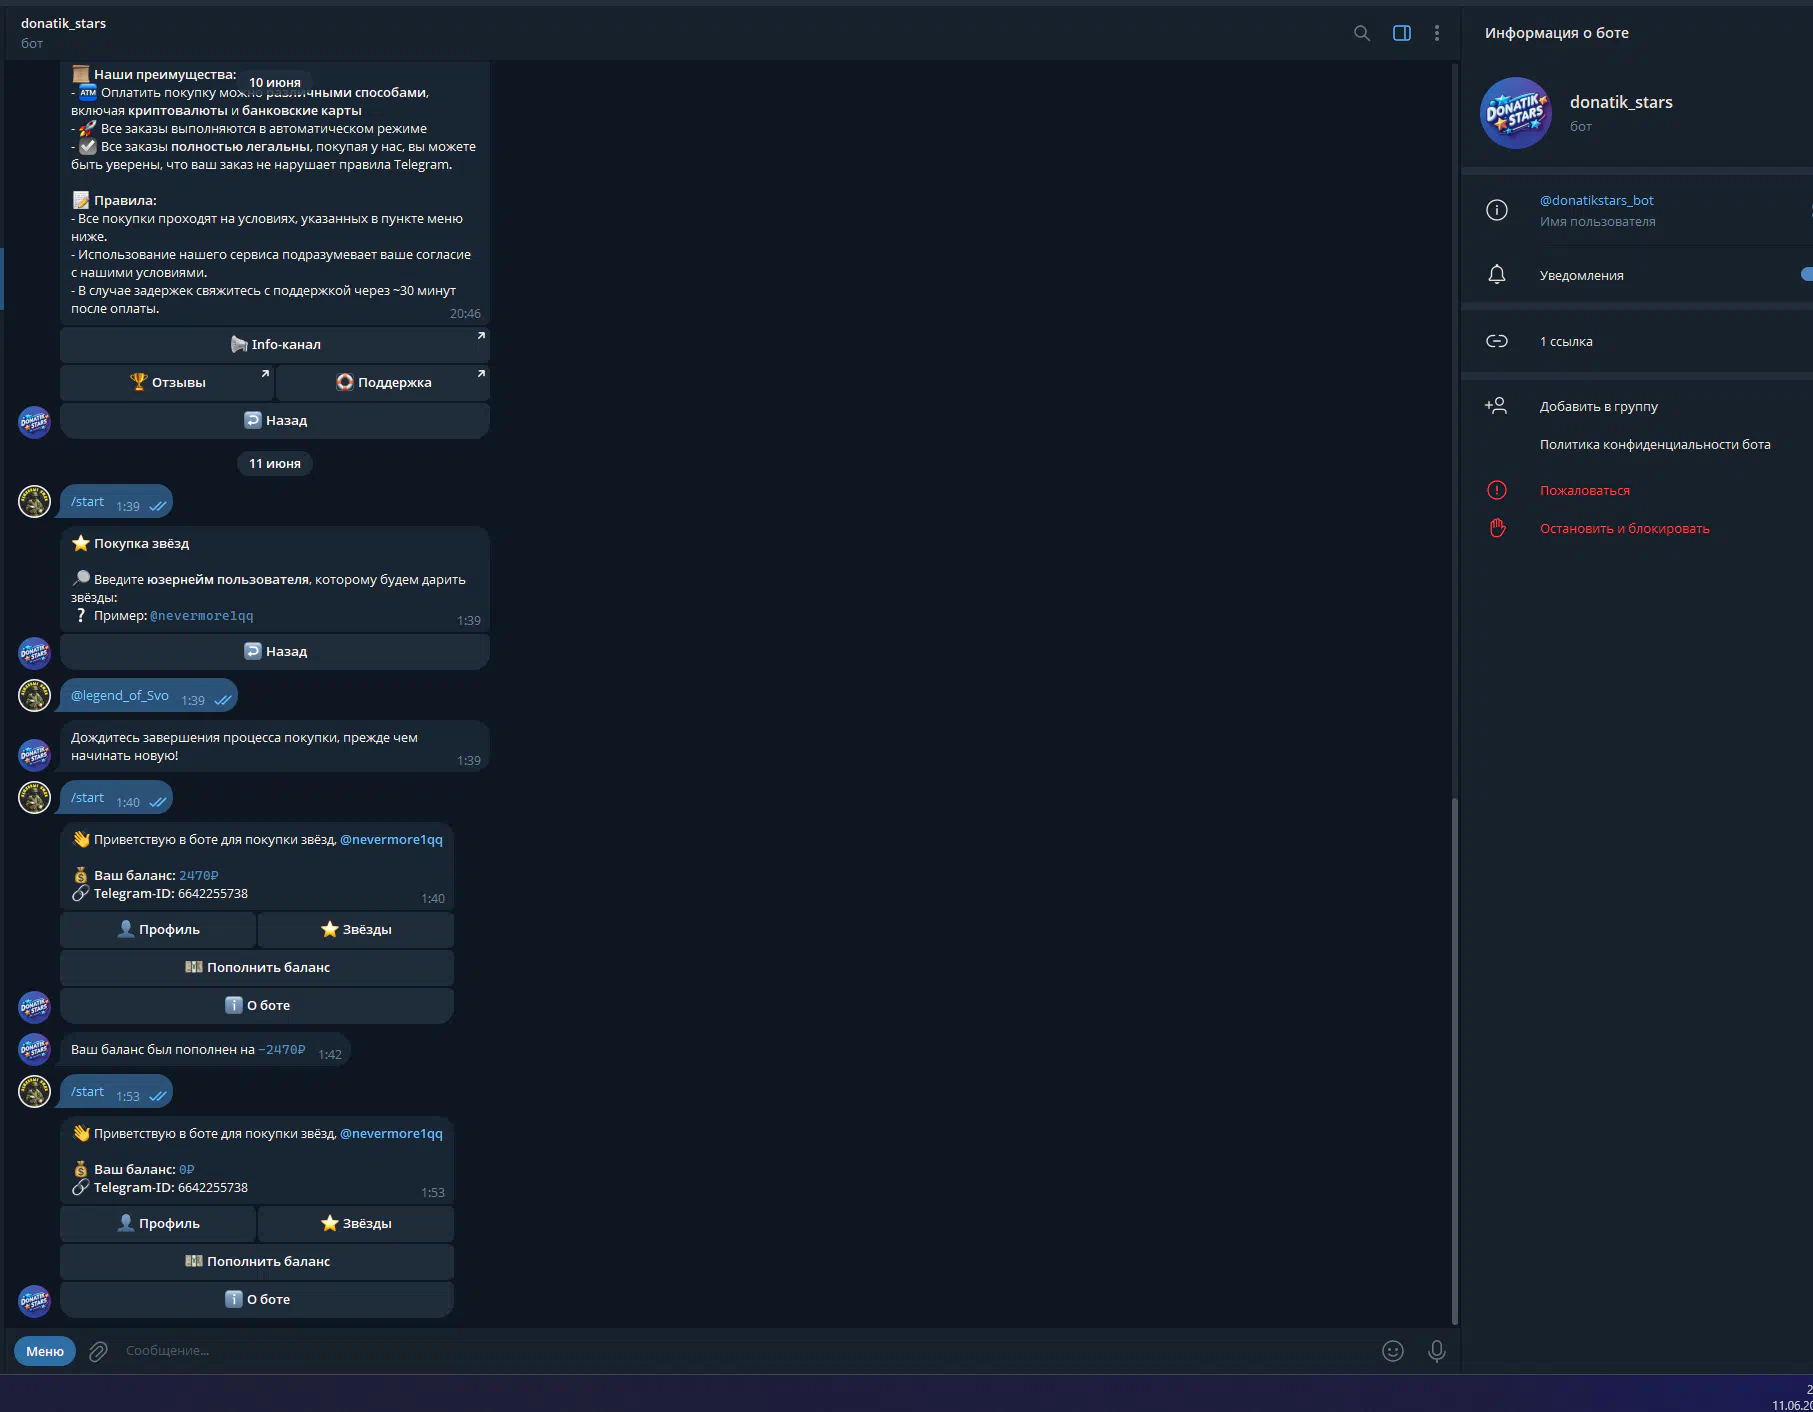This screenshot has width=1813, height=1412.
Task: Click the paperclip attach file icon
Action: 98,1351
